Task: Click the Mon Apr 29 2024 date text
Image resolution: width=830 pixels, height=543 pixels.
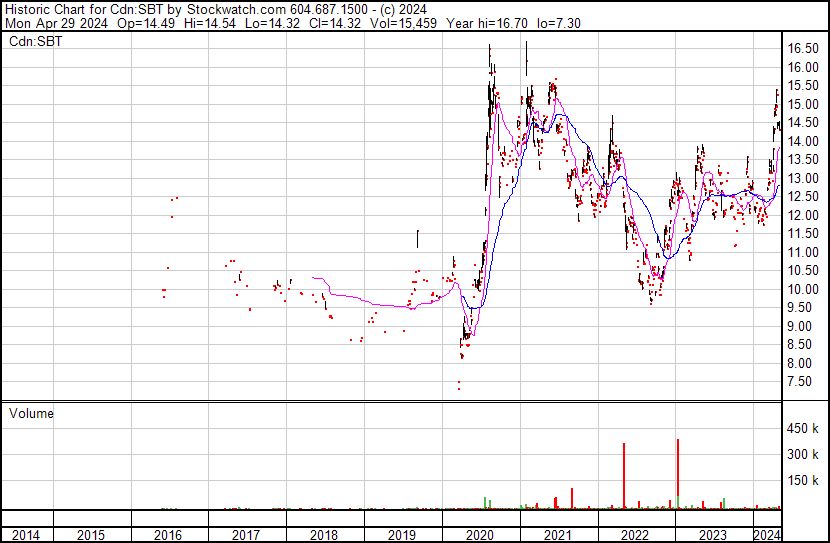Action: 54,22
